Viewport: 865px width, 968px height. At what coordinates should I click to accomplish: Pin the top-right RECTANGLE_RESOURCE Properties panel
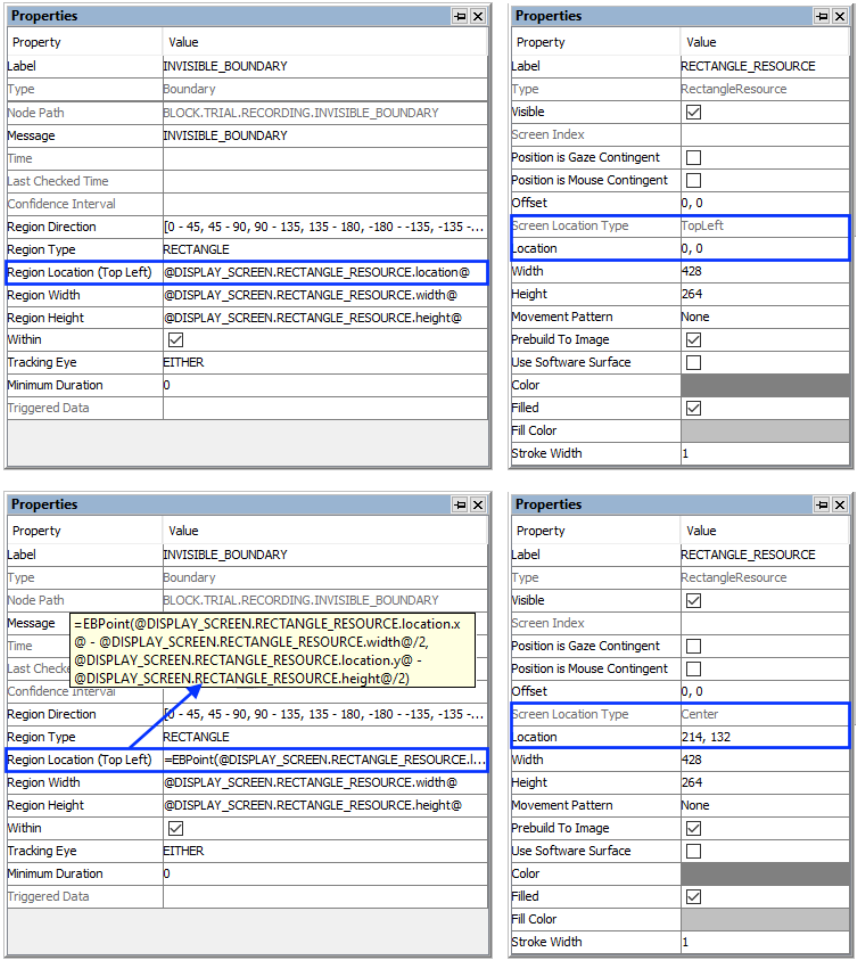(822, 16)
